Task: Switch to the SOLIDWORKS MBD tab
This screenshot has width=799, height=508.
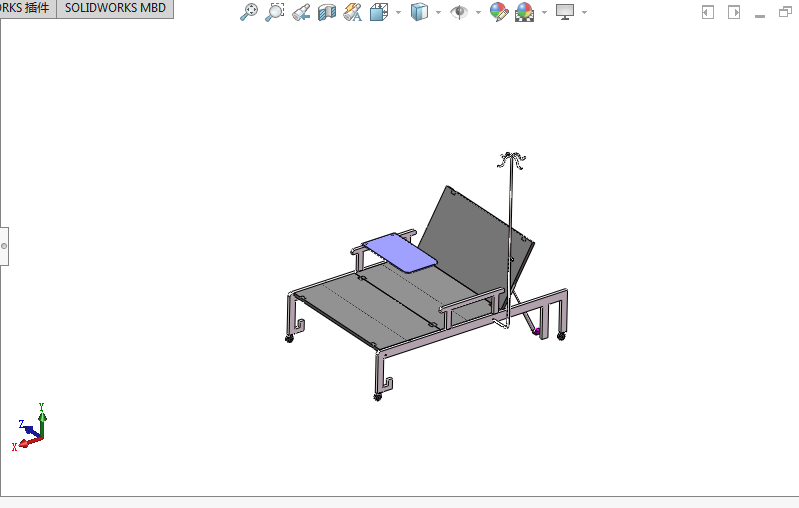Action: coord(115,8)
